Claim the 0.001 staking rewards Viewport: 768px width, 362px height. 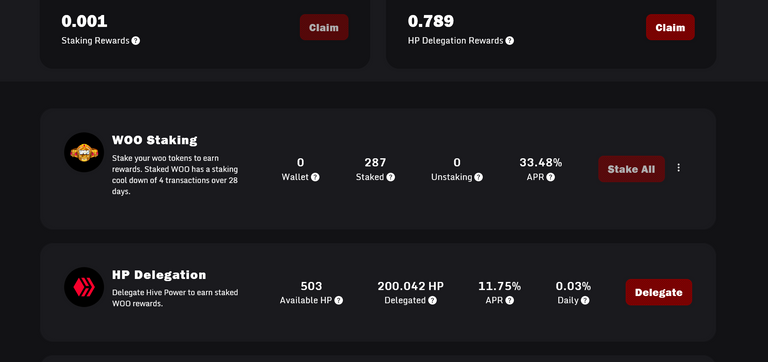[324, 27]
